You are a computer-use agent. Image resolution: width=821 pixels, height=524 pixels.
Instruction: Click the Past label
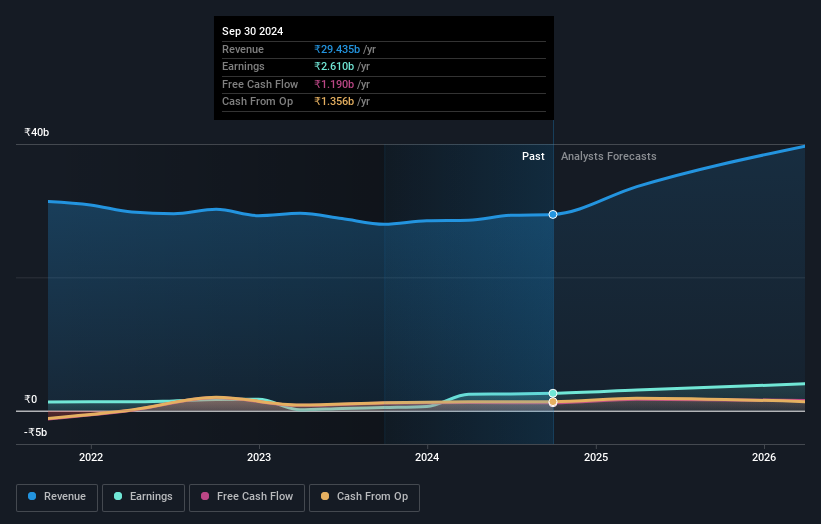point(533,157)
